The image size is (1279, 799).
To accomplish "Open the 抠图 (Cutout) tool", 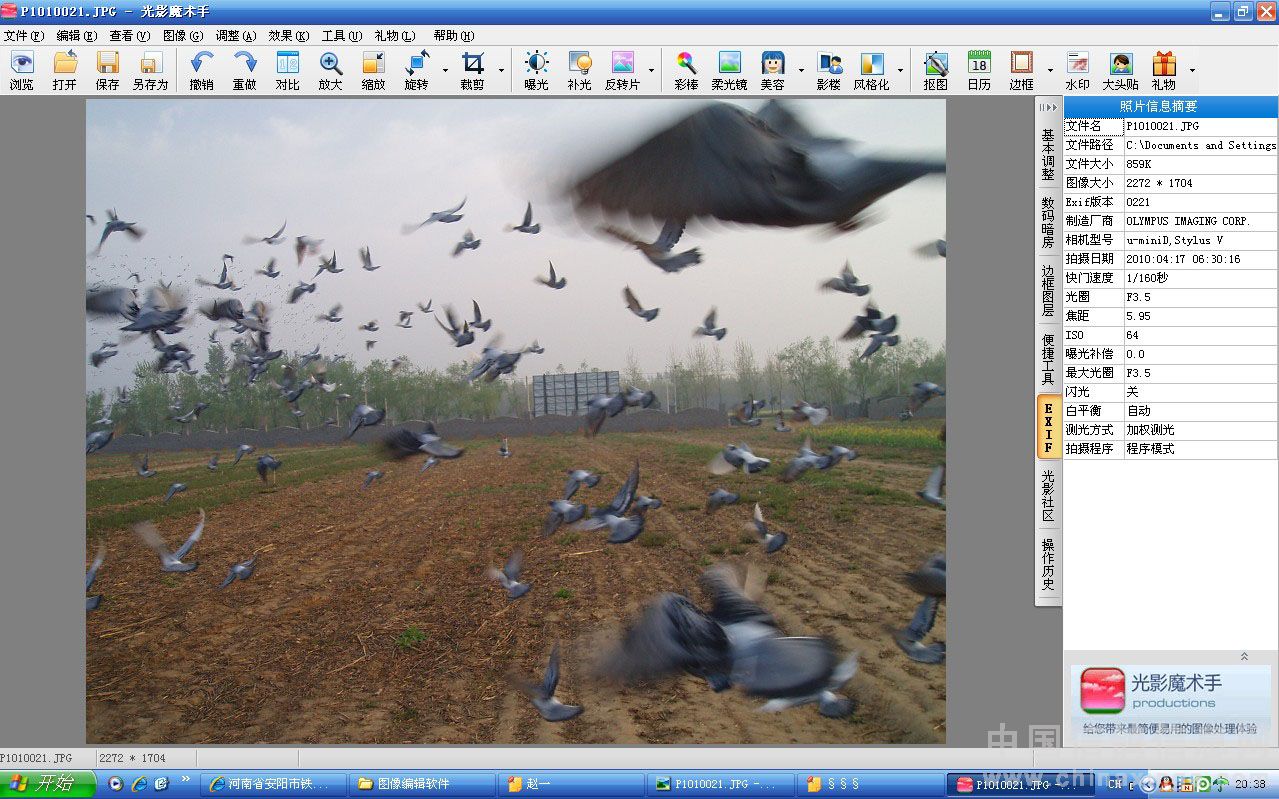I will tap(935, 70).
